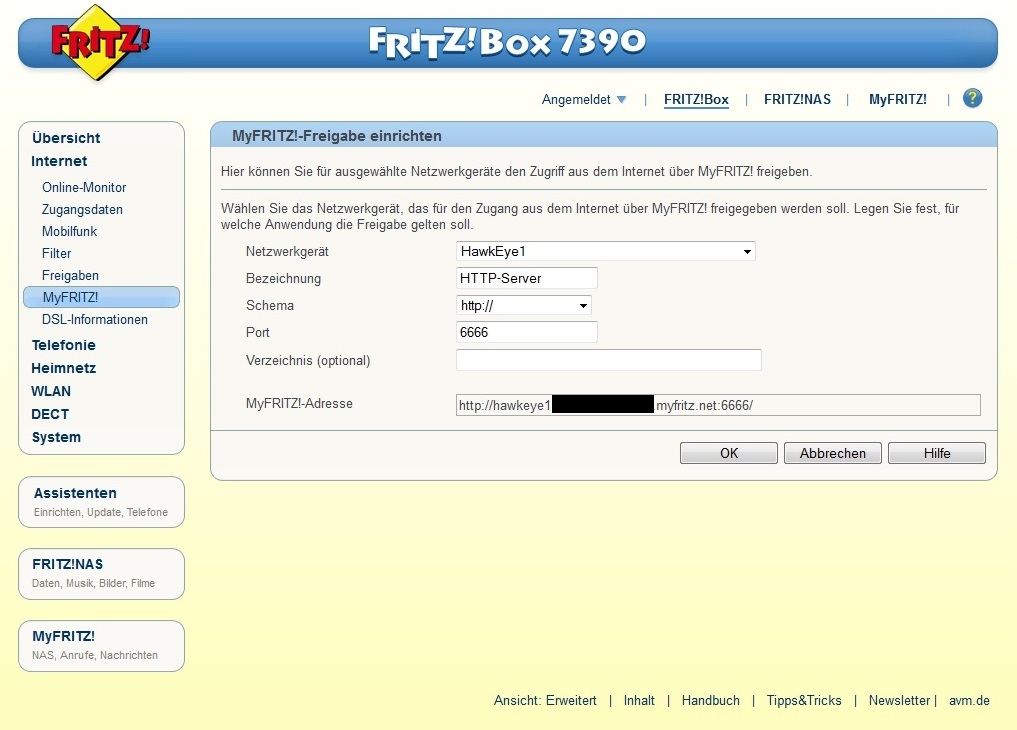
Task: Open the FRITZ!NAS panel with Daten, Musik
Action: tap(101, 574)
